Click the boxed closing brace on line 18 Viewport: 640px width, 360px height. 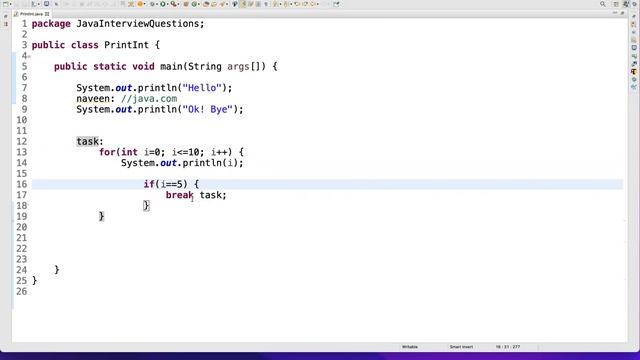point(146,205)
